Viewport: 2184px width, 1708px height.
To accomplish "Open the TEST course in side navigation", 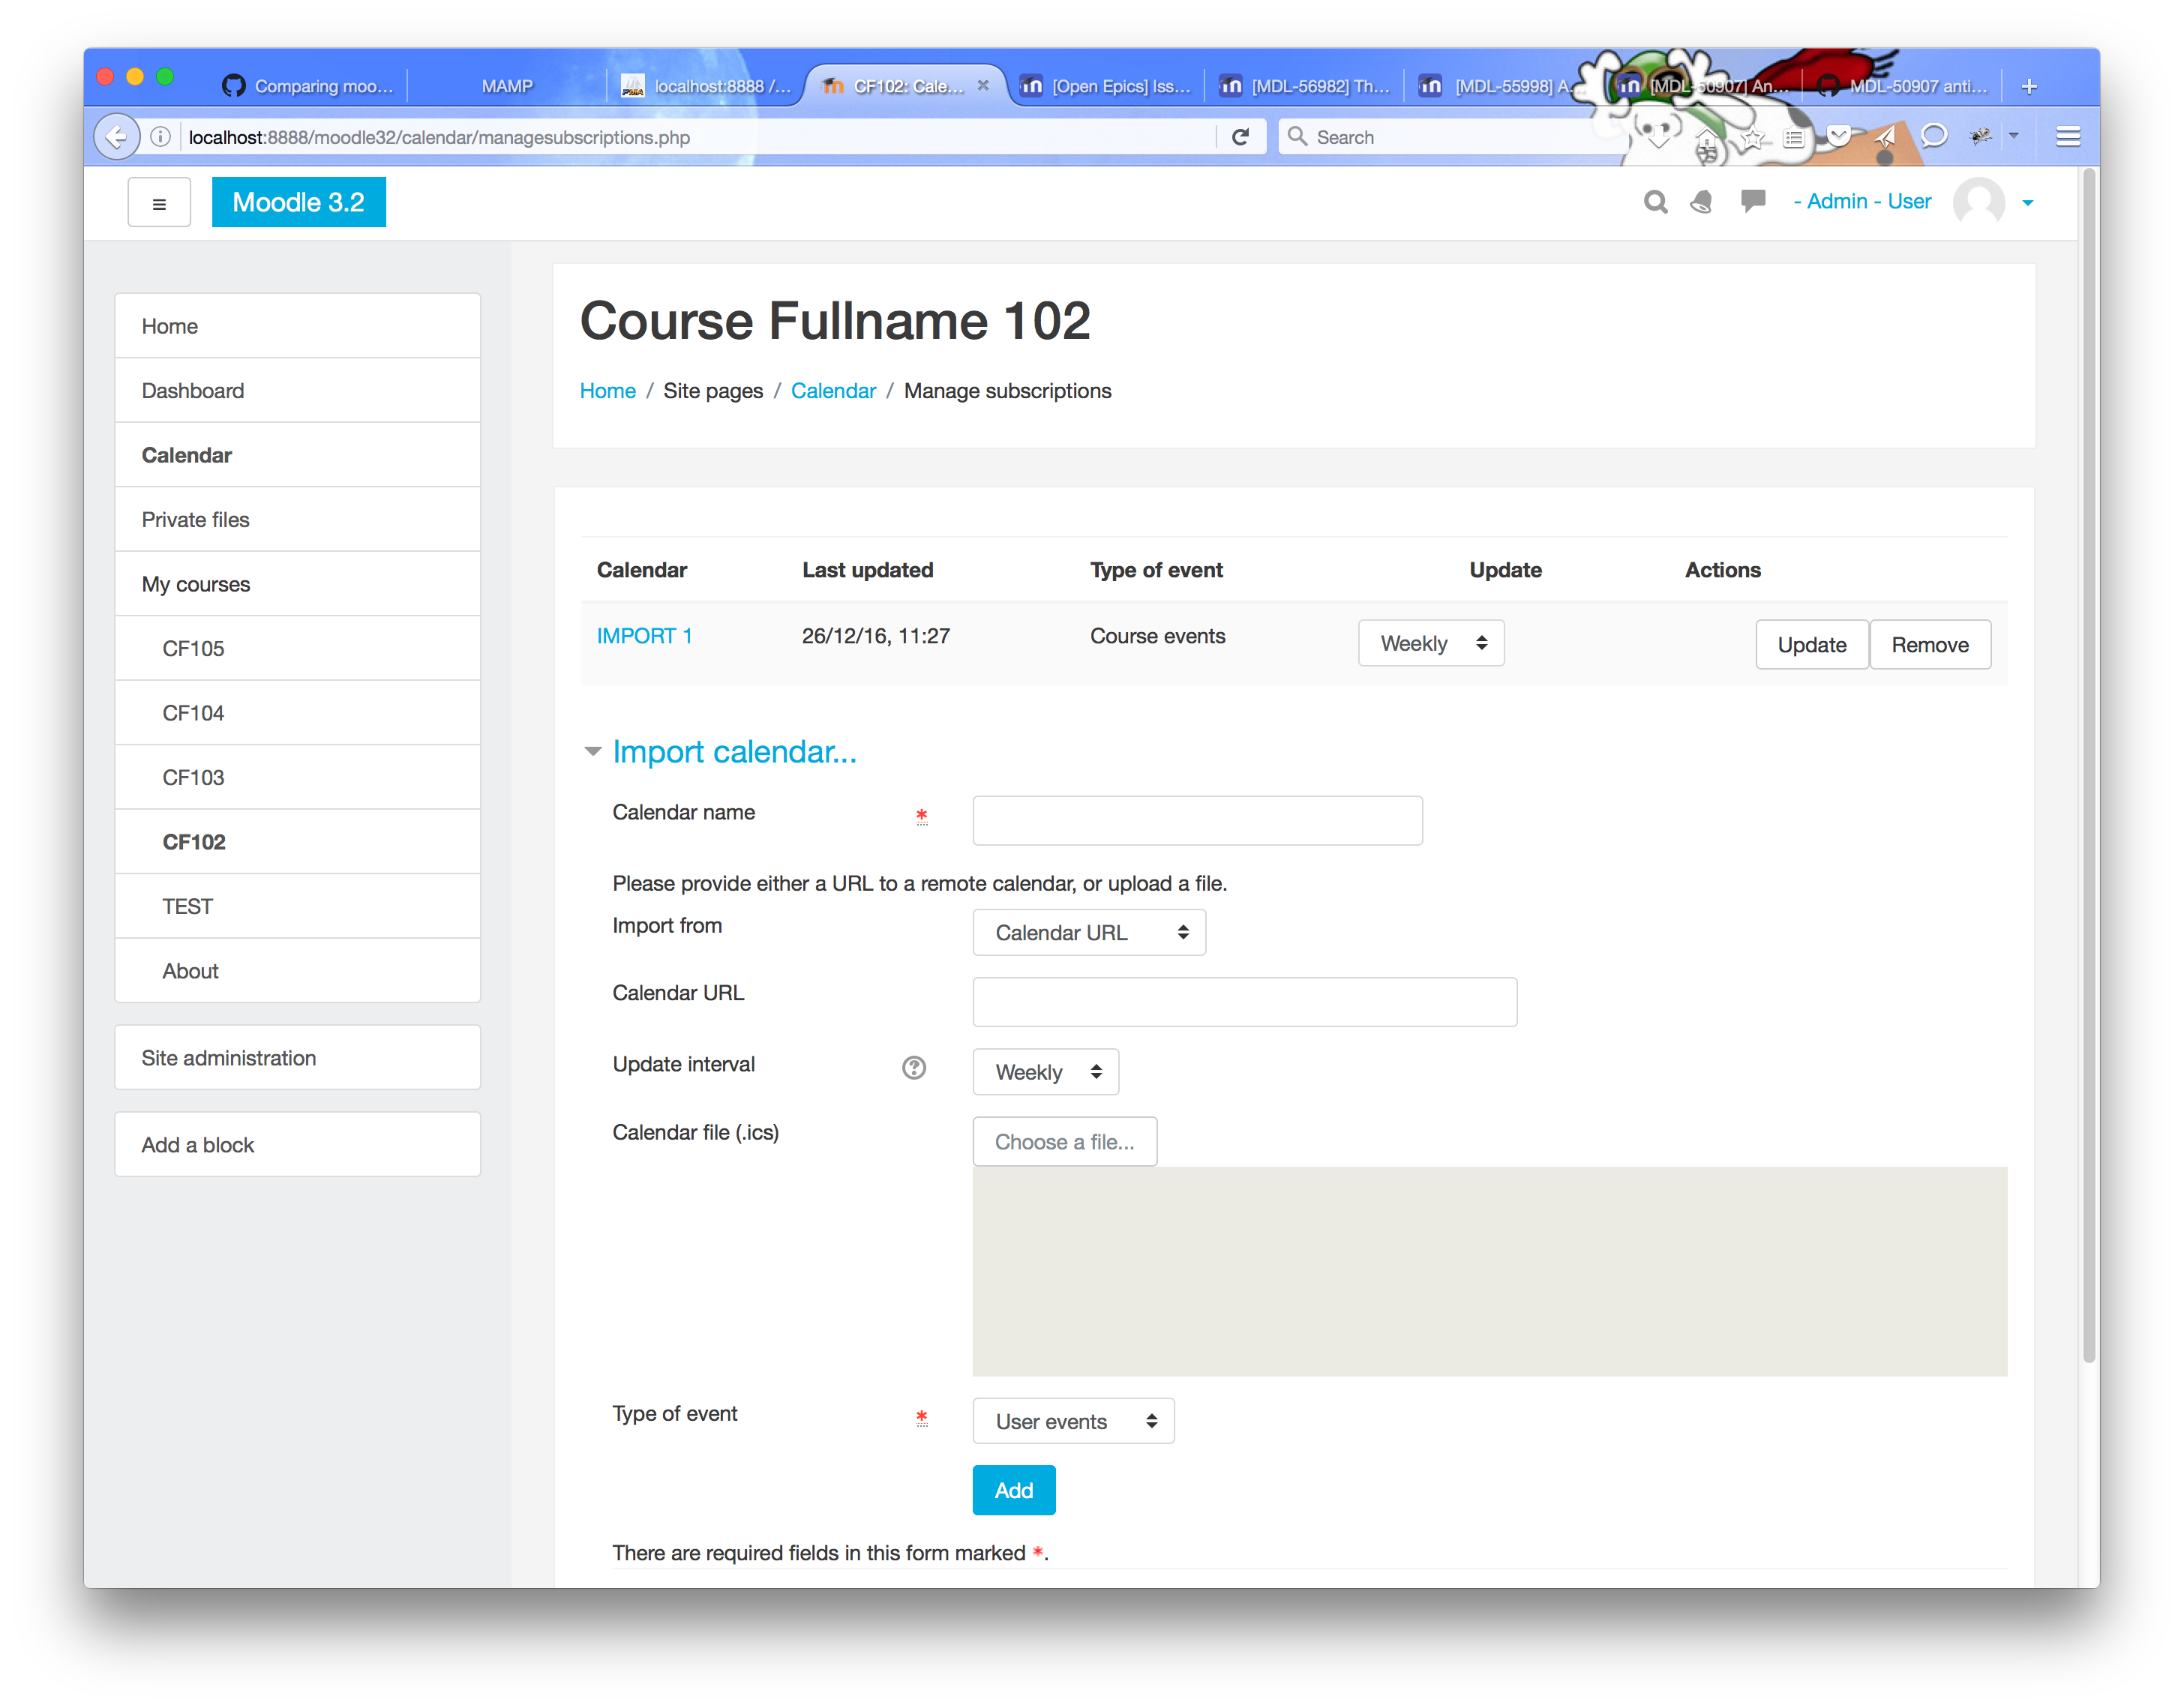I will click(x=298, y=907).
